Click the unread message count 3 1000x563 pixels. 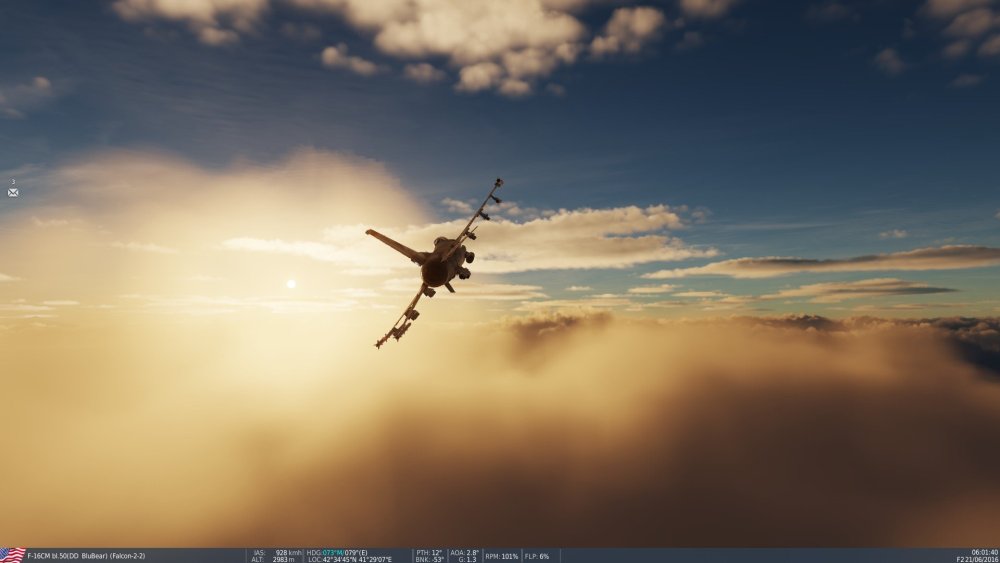tap(13, 182)
